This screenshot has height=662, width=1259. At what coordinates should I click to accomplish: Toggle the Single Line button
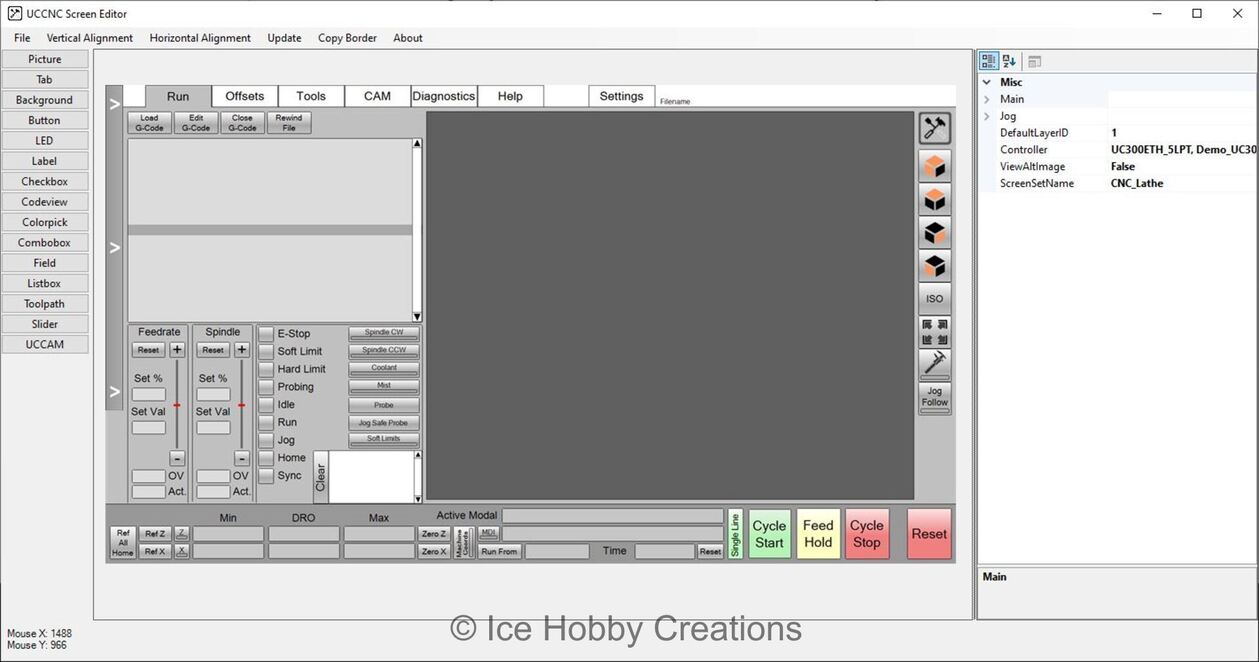(x=735, y=534)
